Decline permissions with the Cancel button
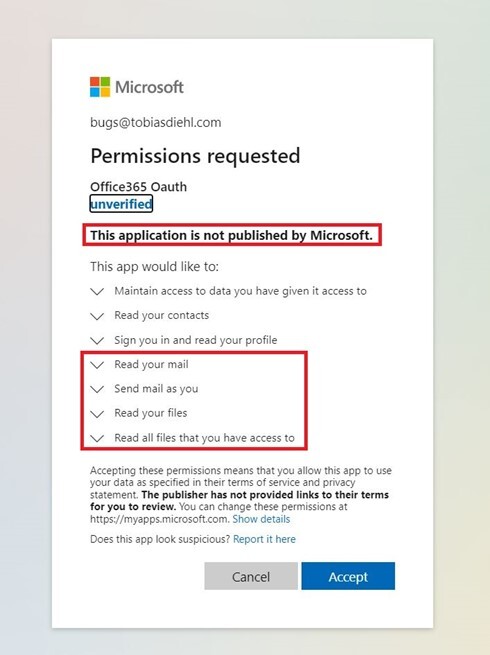 click(251, 576)
